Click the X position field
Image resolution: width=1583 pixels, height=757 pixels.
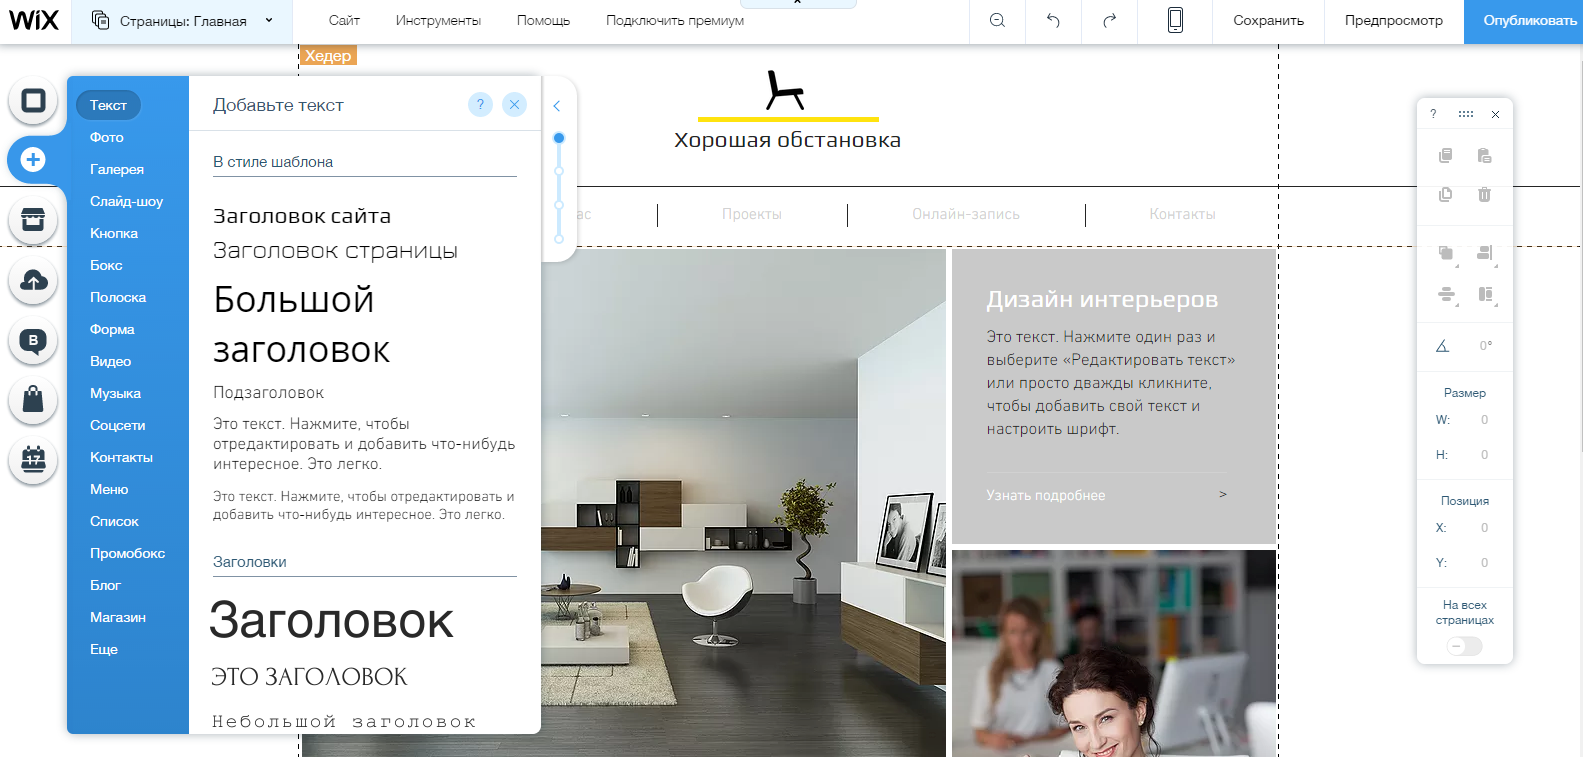1484,528
